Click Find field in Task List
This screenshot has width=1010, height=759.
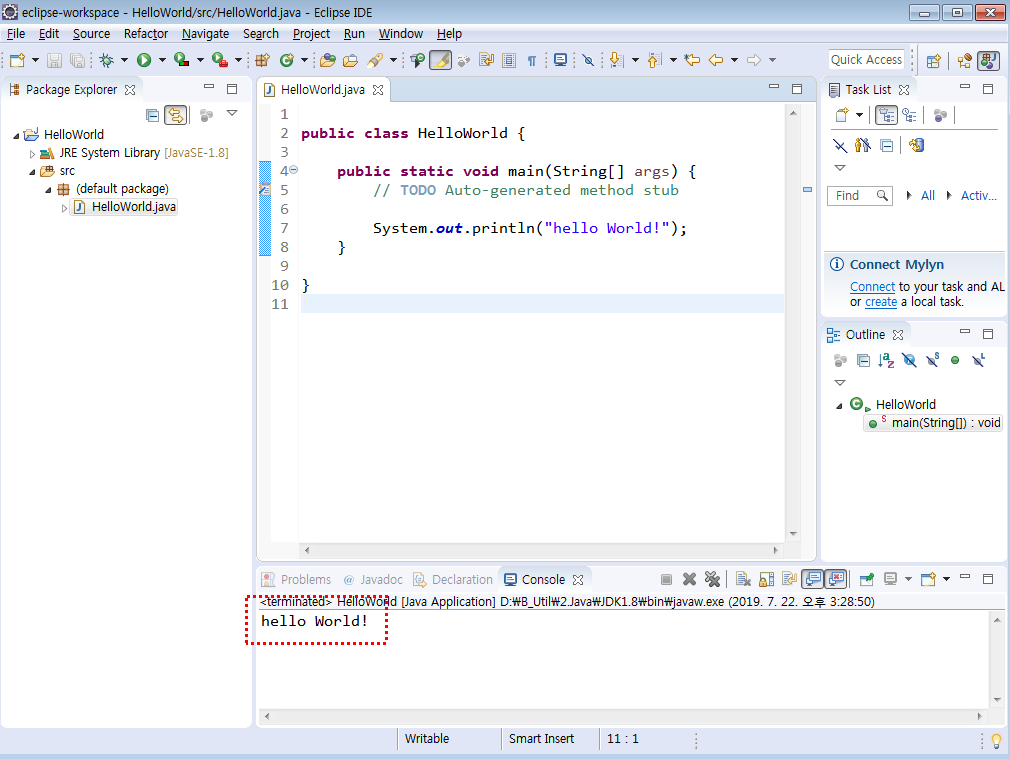[860, 195]
